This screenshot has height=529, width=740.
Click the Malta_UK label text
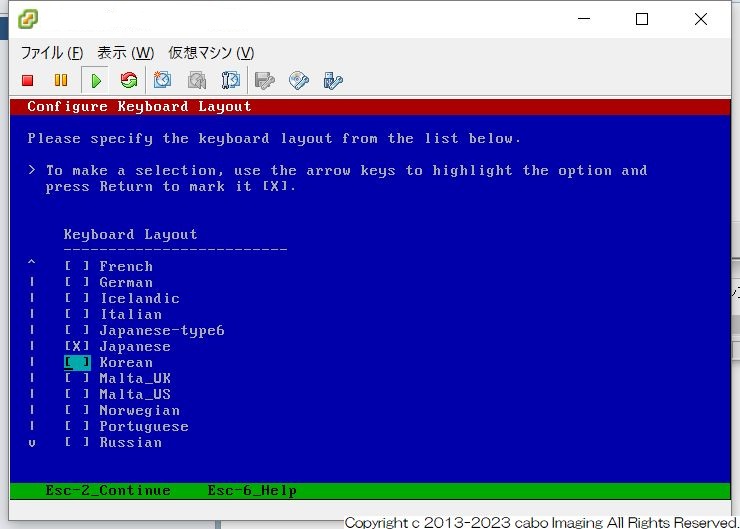click(x=135, y=378)
